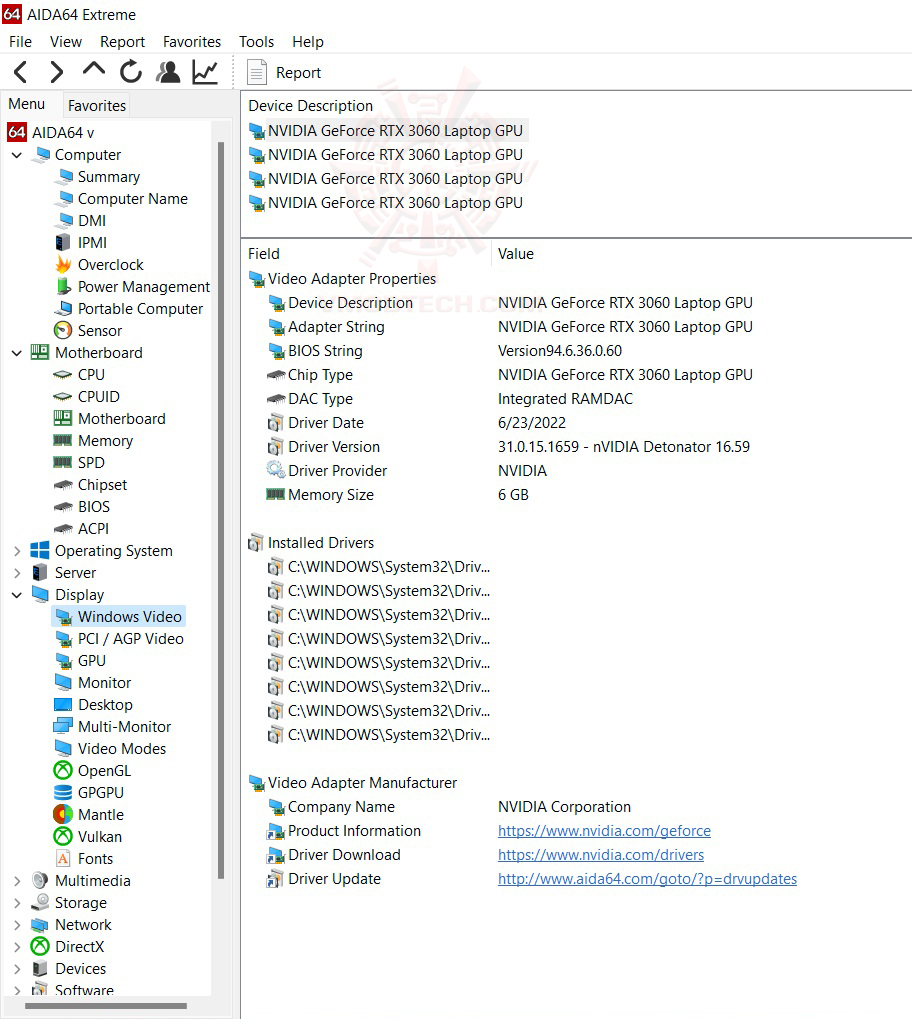Select the last NVIDIA GeForce device row
Viewport: 912px width, 1019px height.
coord(387,203)
